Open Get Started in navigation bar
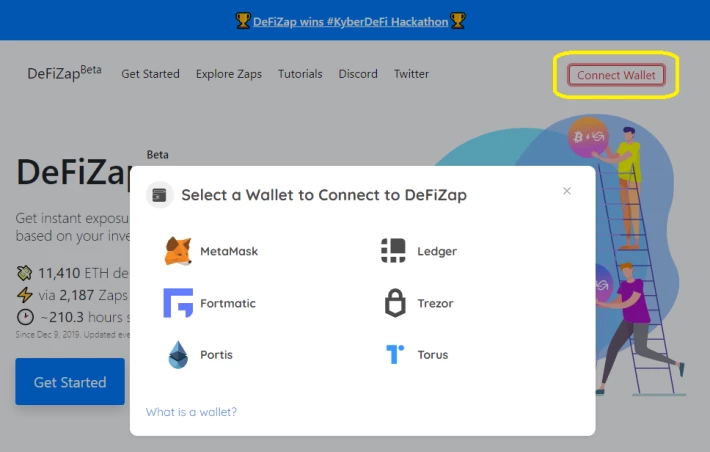Image resolution: width=710 pixels, height=452 pixels. coord(150,74)
